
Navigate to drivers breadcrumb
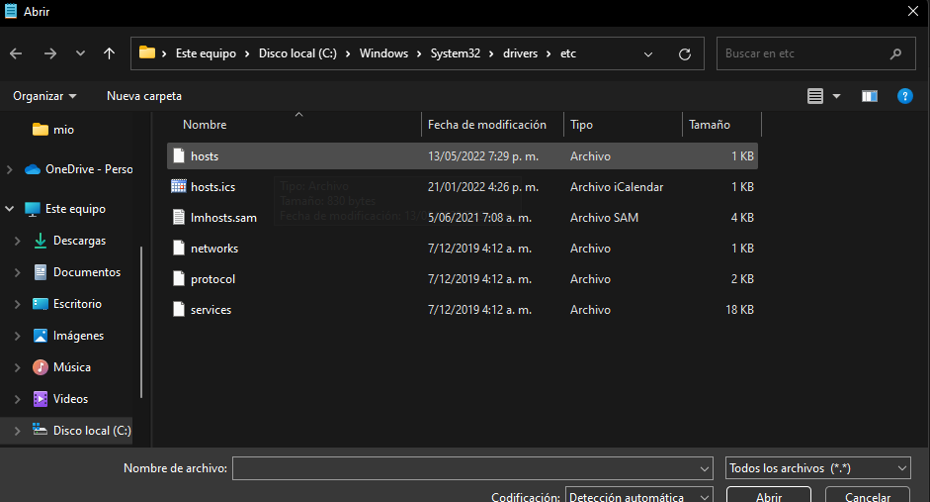[x=520, y=53]
